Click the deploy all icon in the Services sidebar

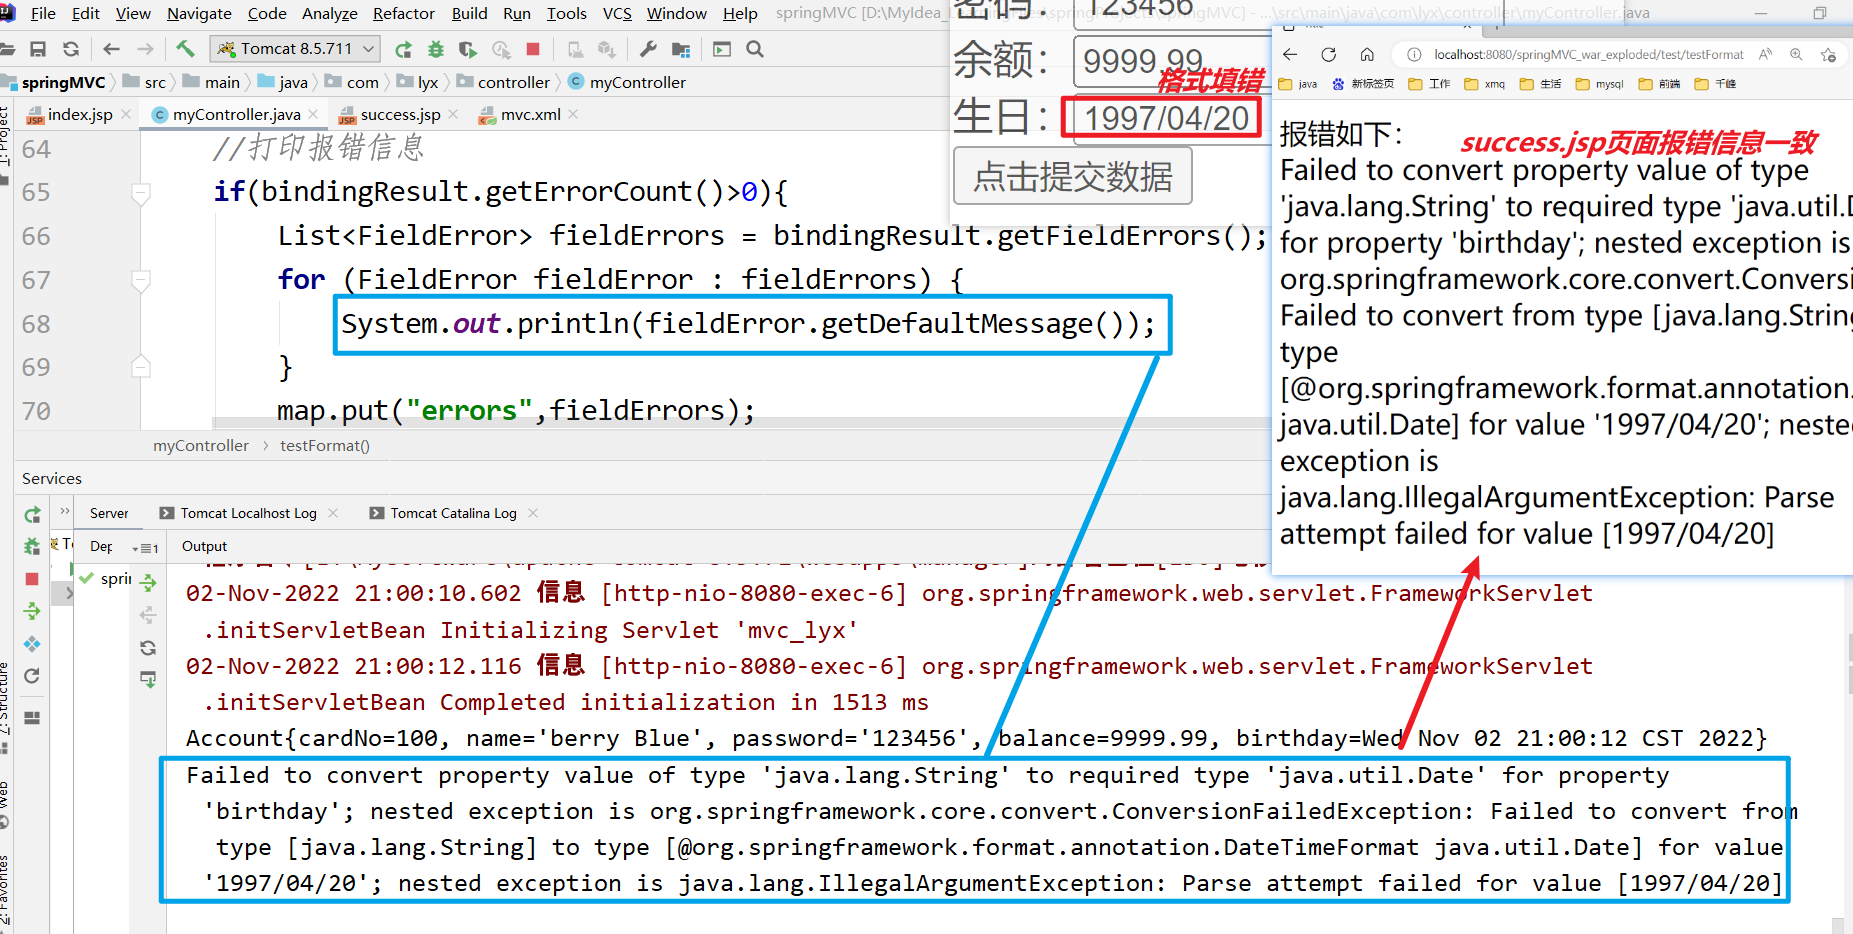(32, 611)
